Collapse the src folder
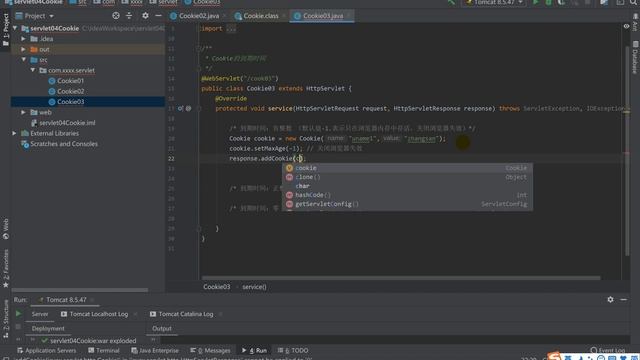 (x=23, y=60)
